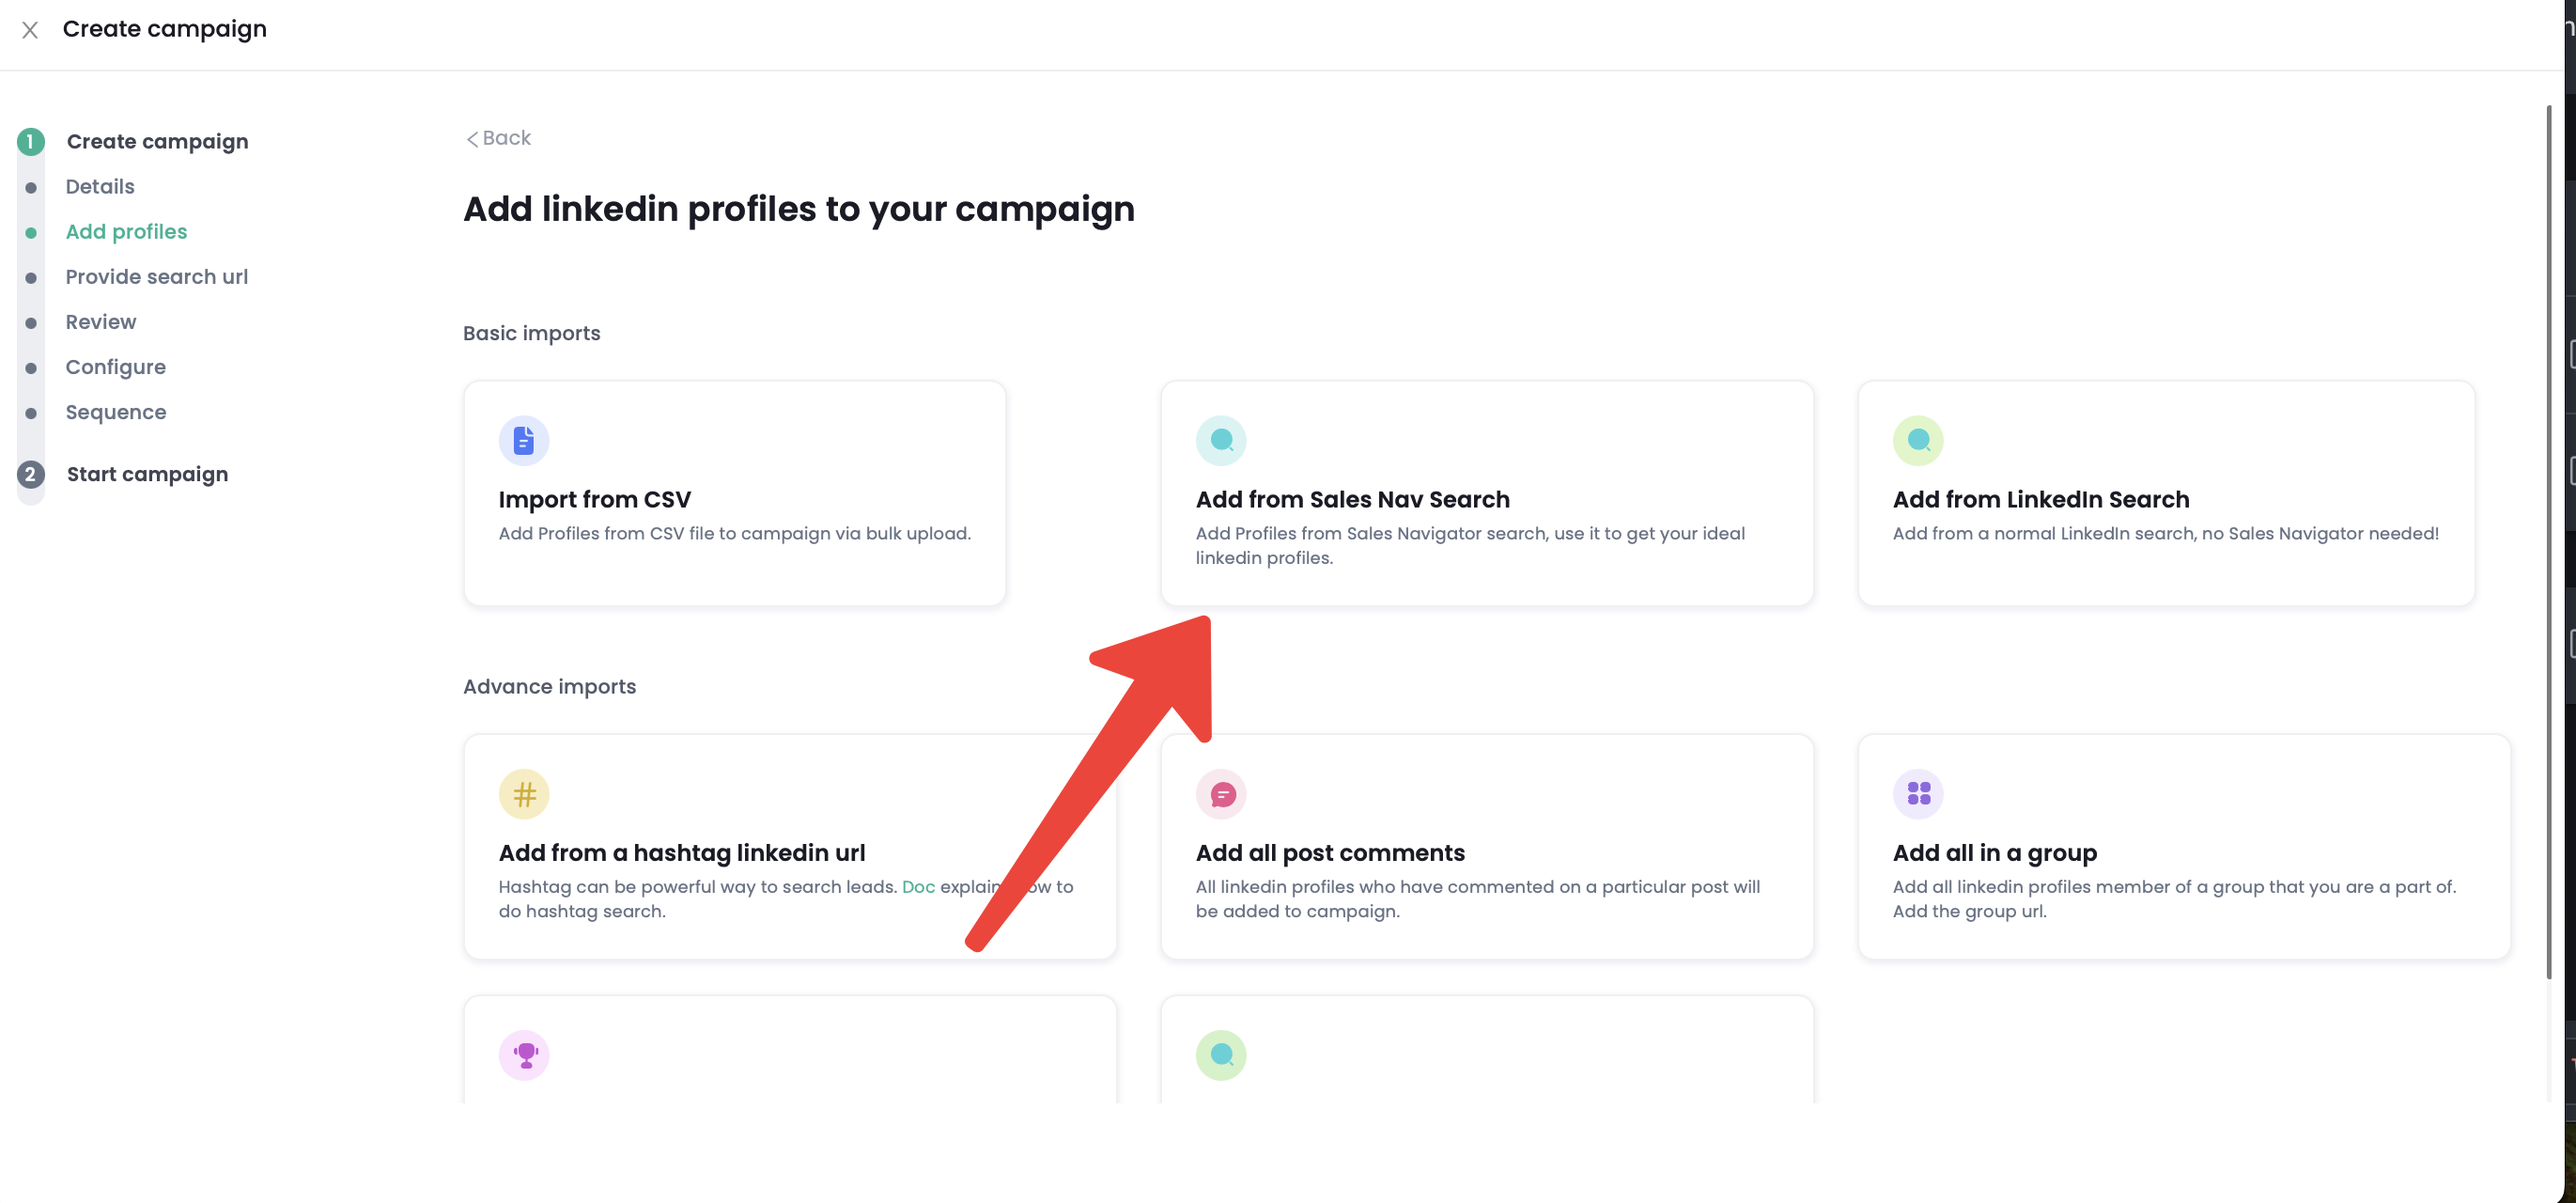
Task: Go back using the Back link
Action: coord(498,138)
